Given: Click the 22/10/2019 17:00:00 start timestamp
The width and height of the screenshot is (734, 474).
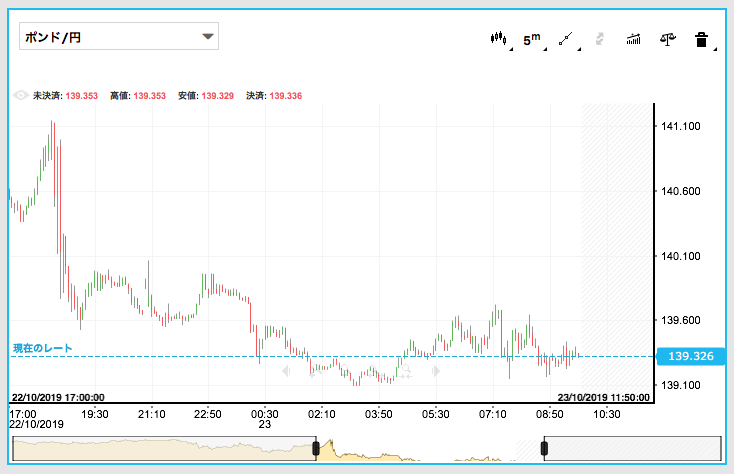Looking at the screenshot, I should [58, 397].
